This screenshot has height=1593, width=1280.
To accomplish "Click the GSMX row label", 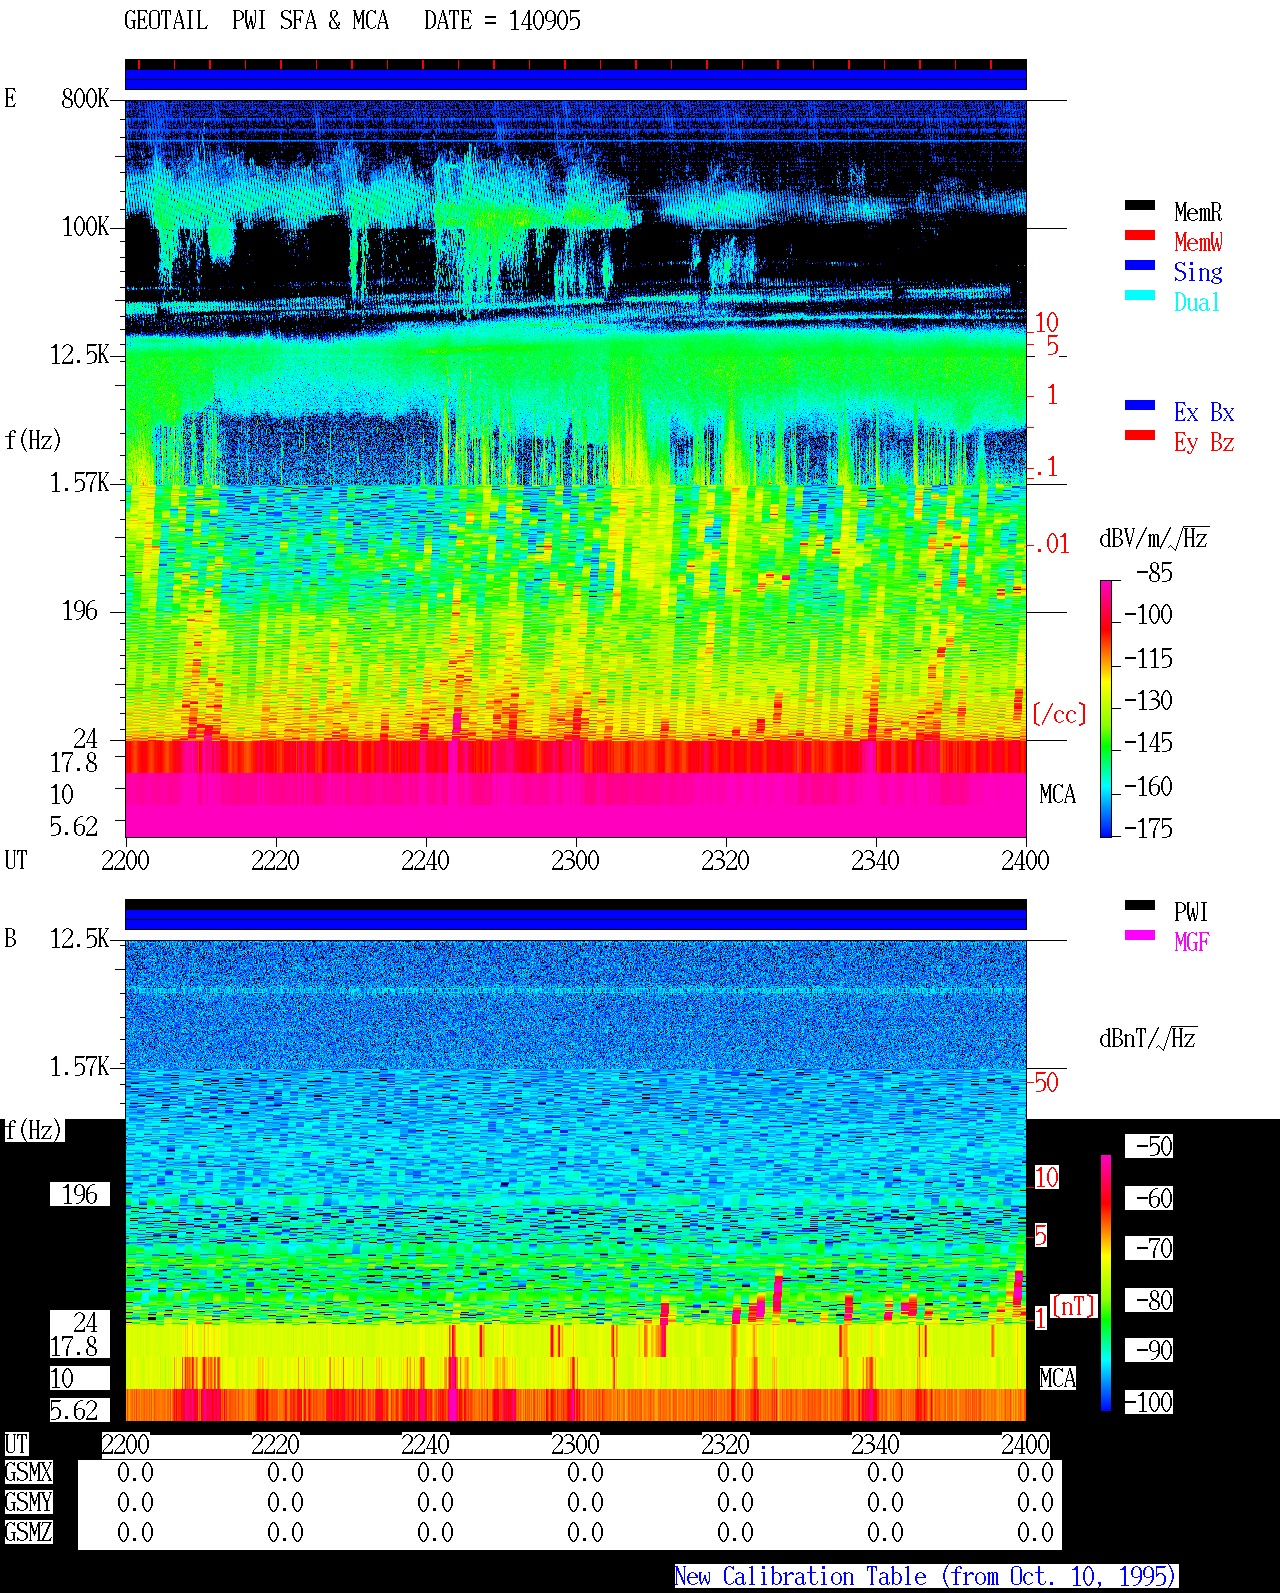I will coord(28,1472).
